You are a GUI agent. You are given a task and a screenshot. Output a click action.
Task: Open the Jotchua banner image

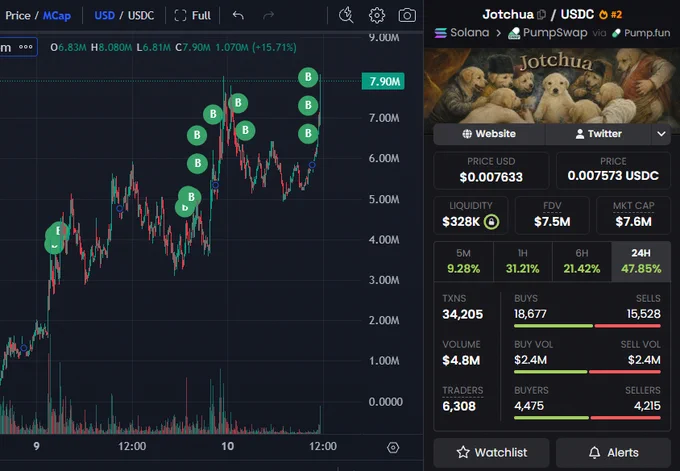tap(552, 85)
